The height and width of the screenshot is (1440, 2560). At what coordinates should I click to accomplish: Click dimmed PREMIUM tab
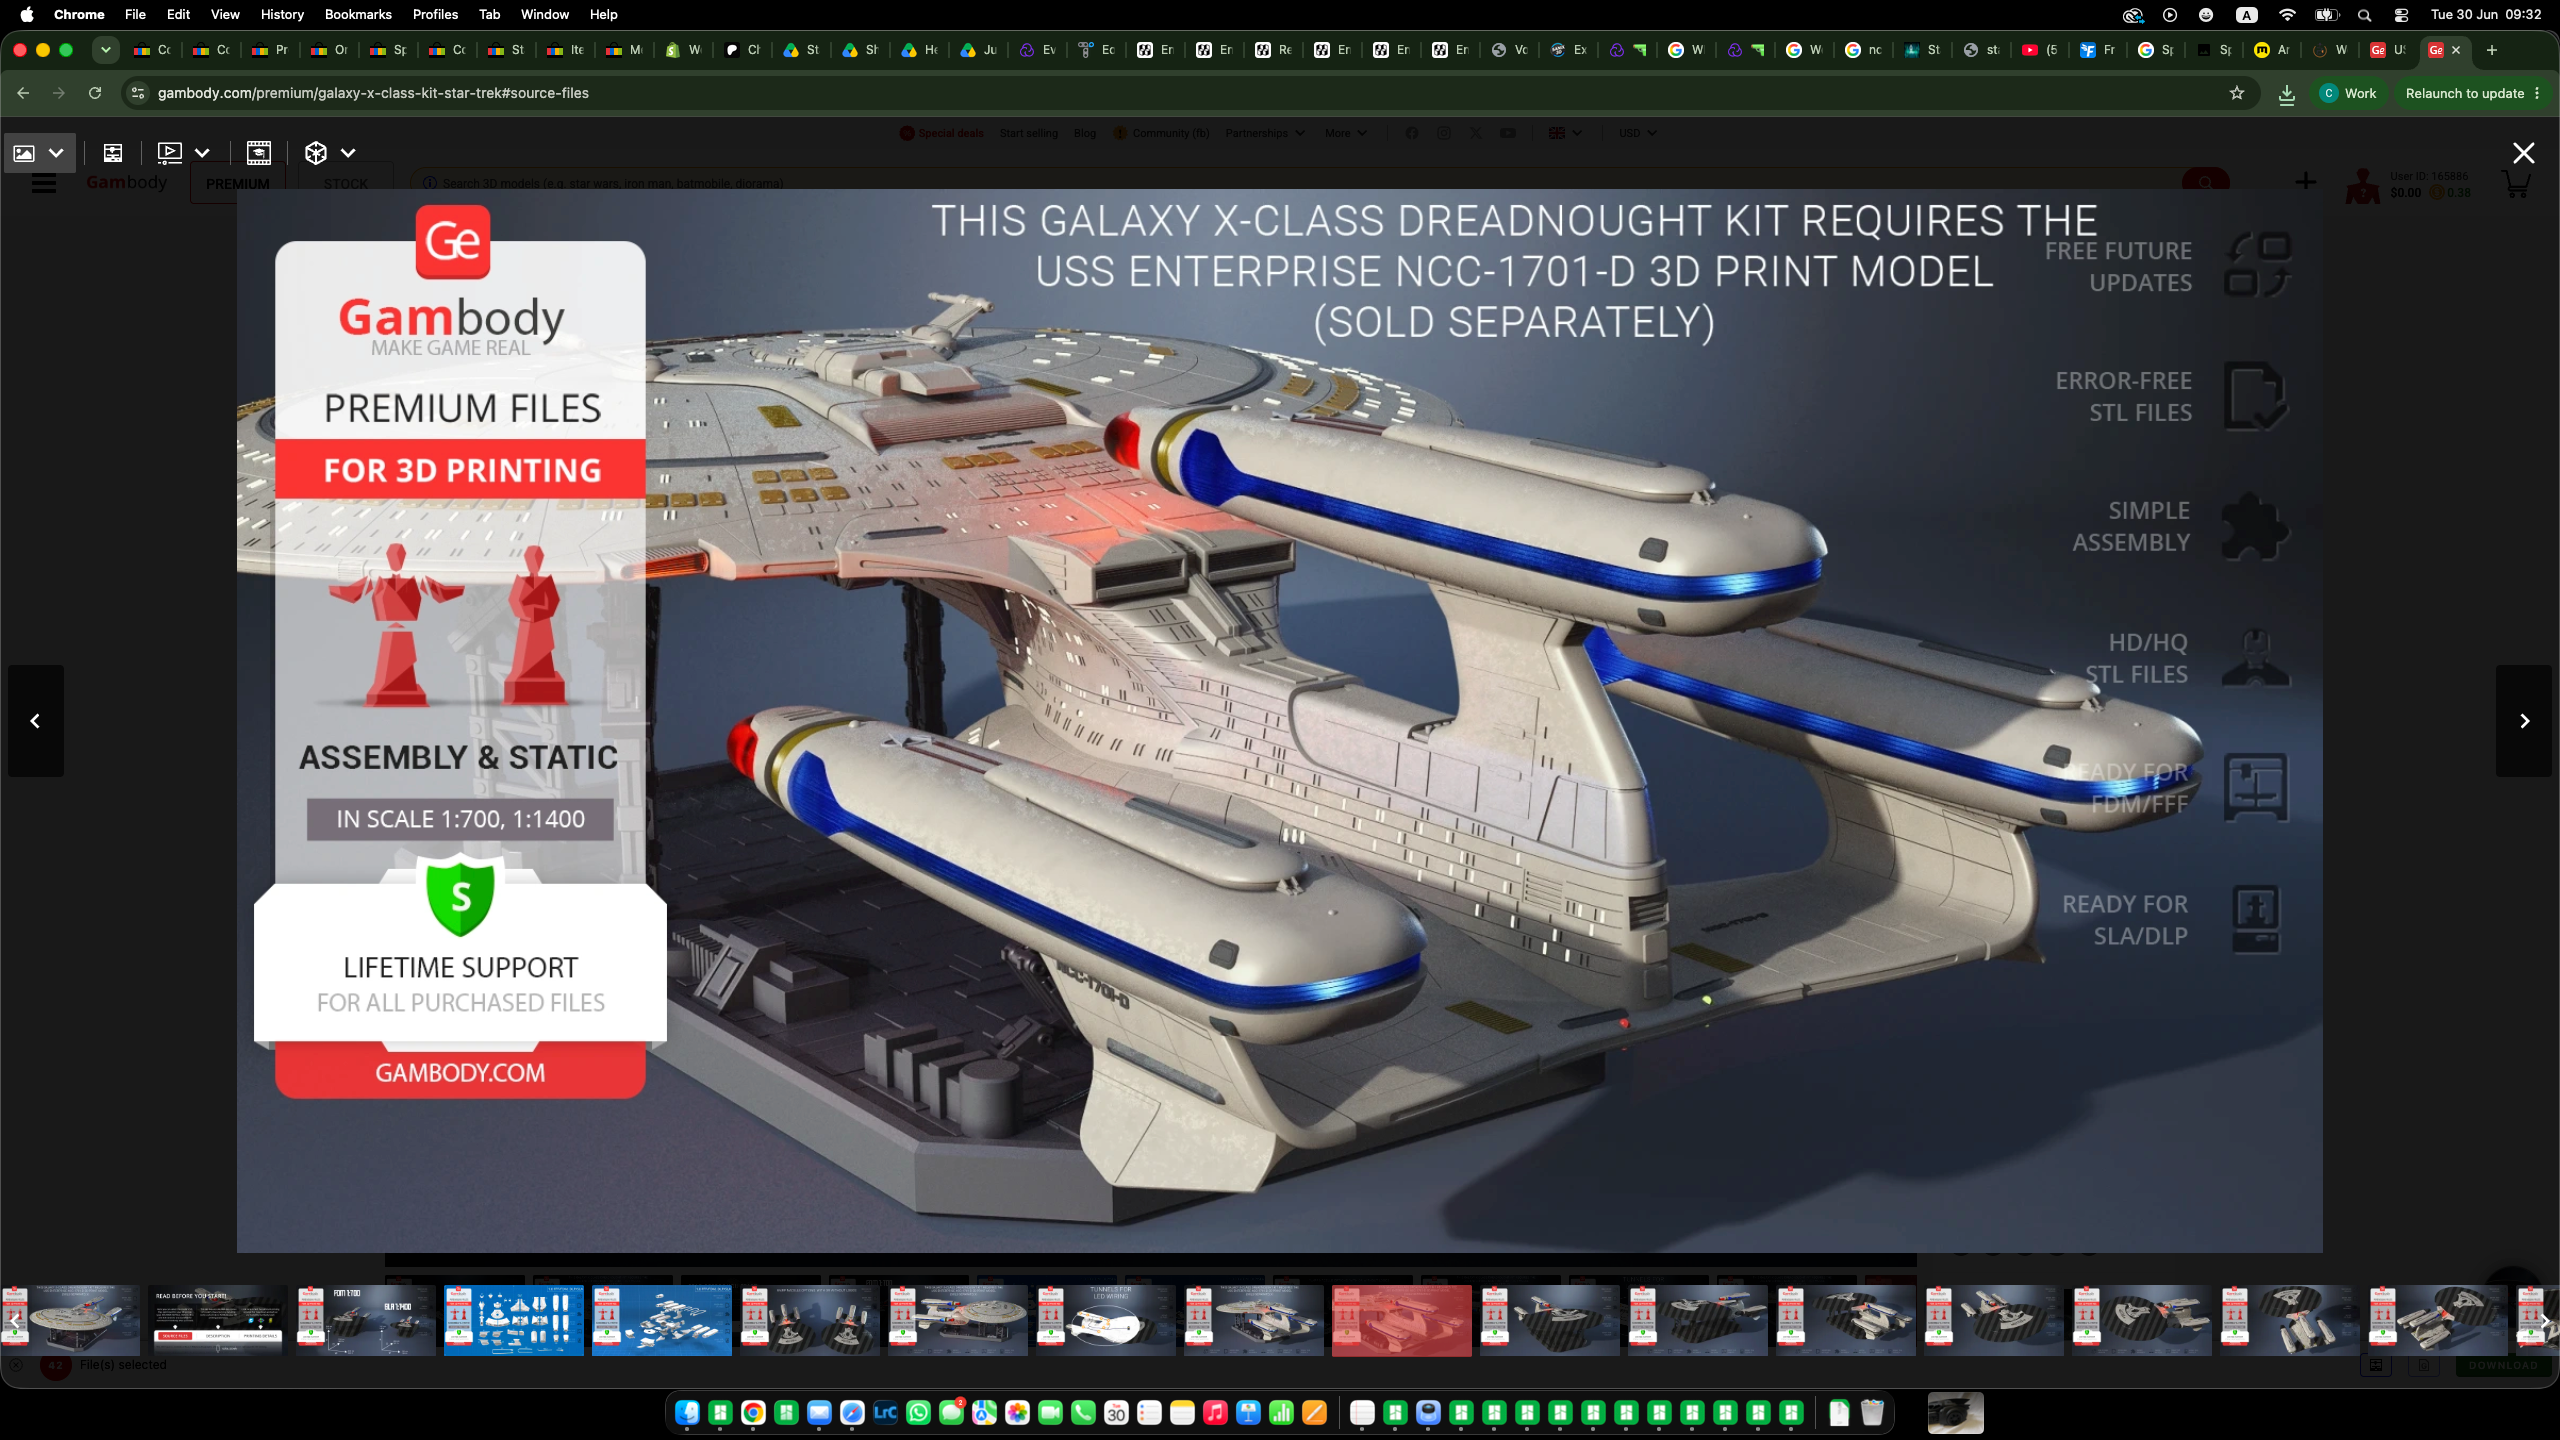pyautogui.click(x=238, y=184)
